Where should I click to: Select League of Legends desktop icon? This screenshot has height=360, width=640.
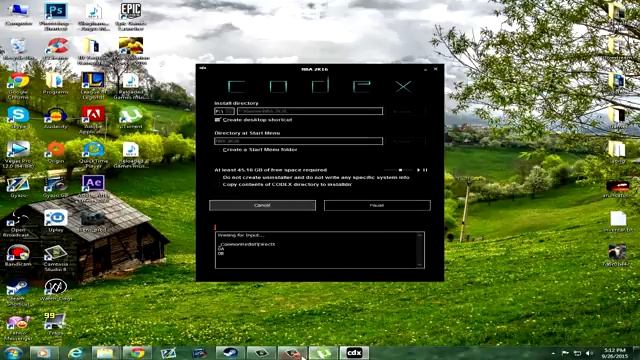point(93,86)
